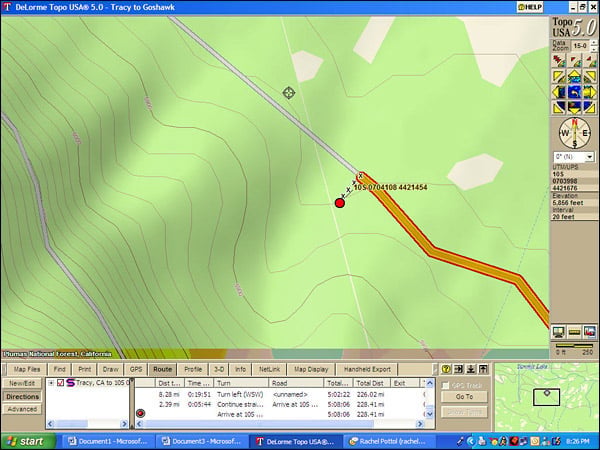Pan the map south with the down arrow
Image resolution: width=600 pixels, height=450 pixels.
[574, 108]
